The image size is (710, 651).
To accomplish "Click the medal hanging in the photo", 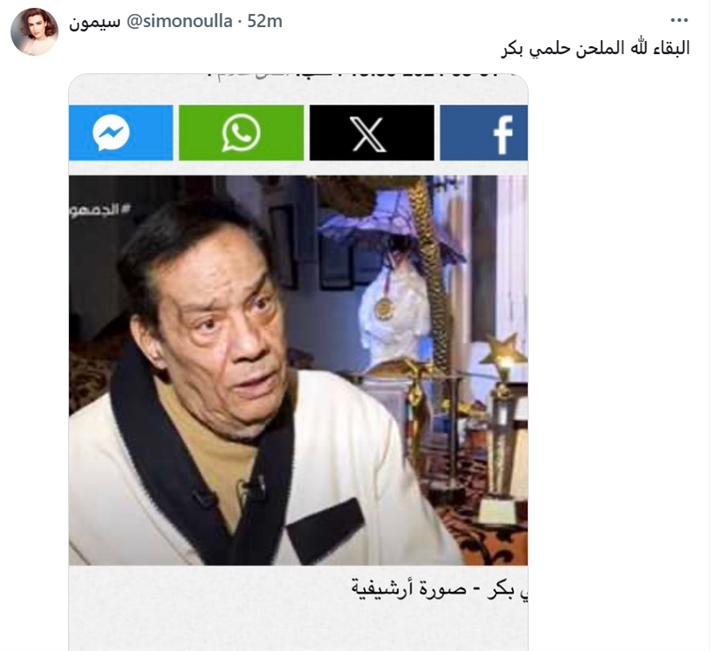I will pyautogui.click(x=384, y=308).
